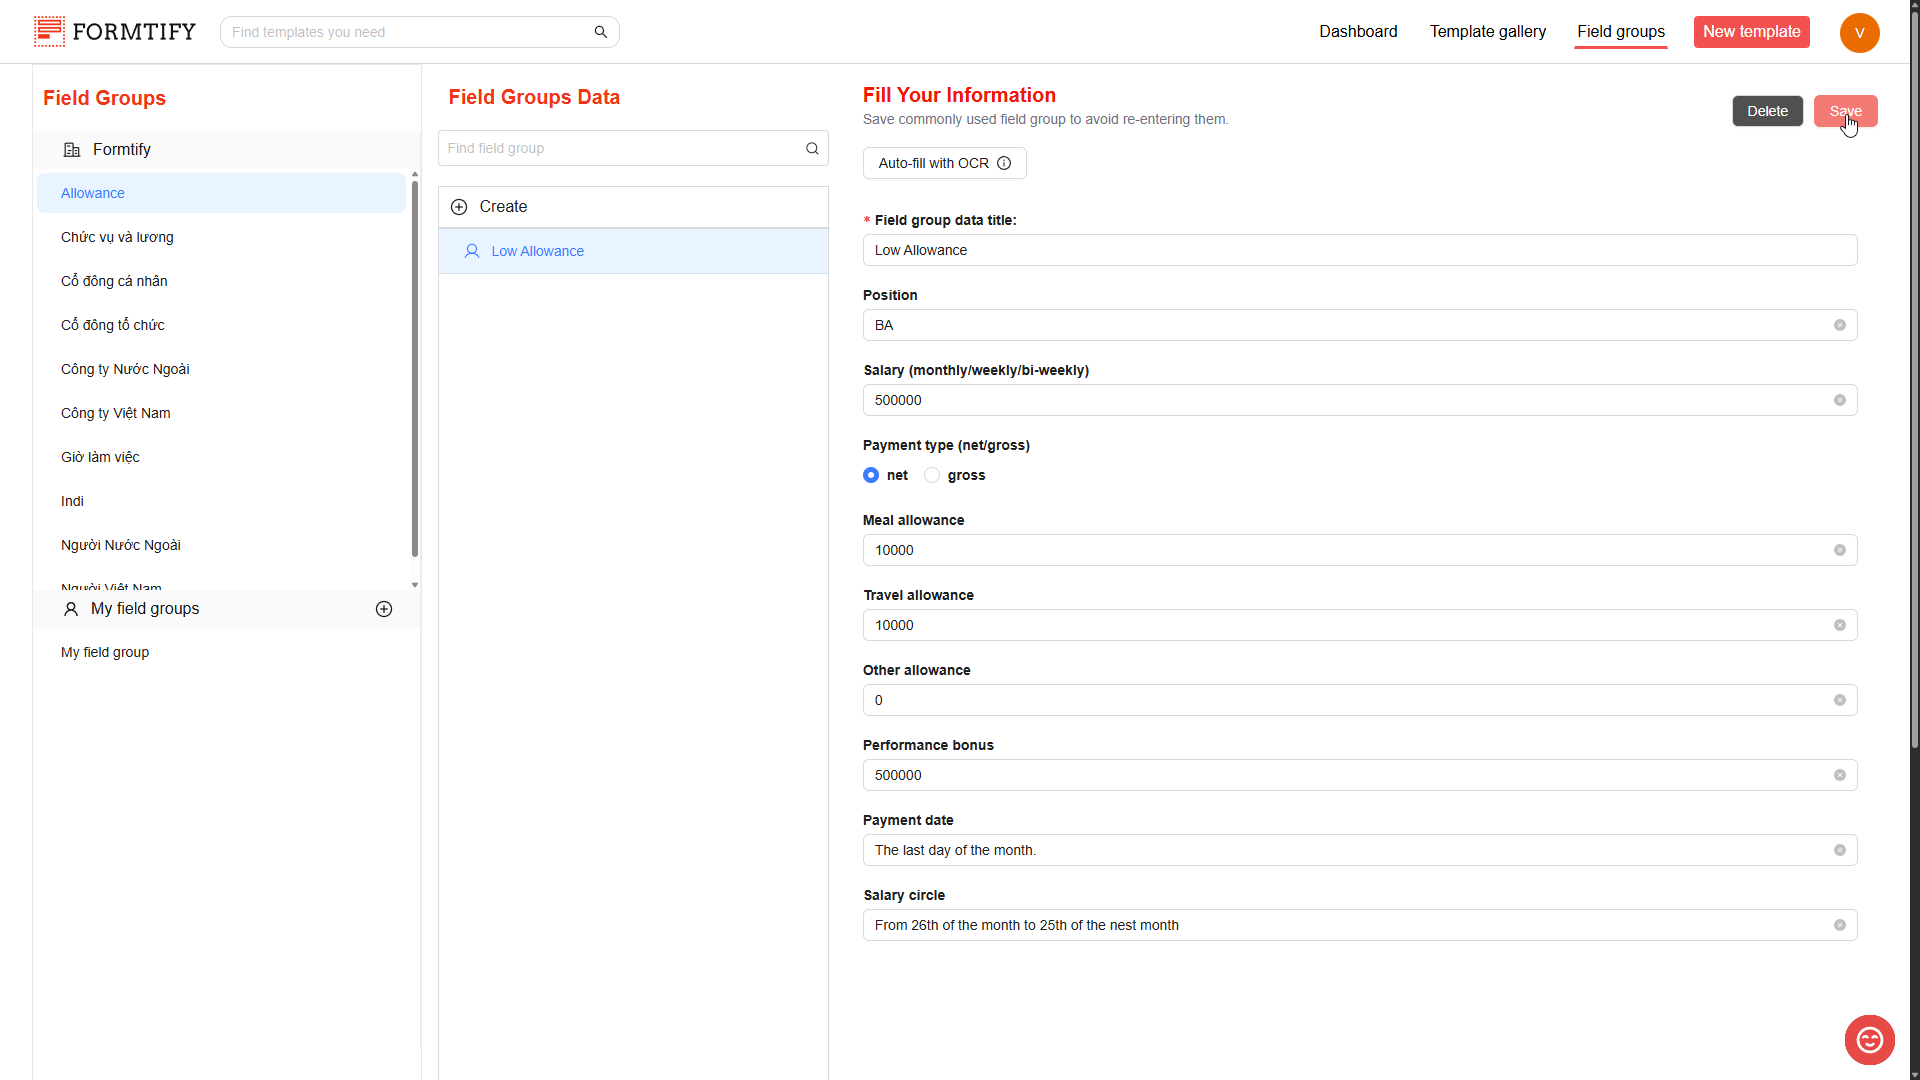This screenshot has width=1920, height=1080.
Task: Open the chat support smiley icon
Action: tap(1869, 1040)
